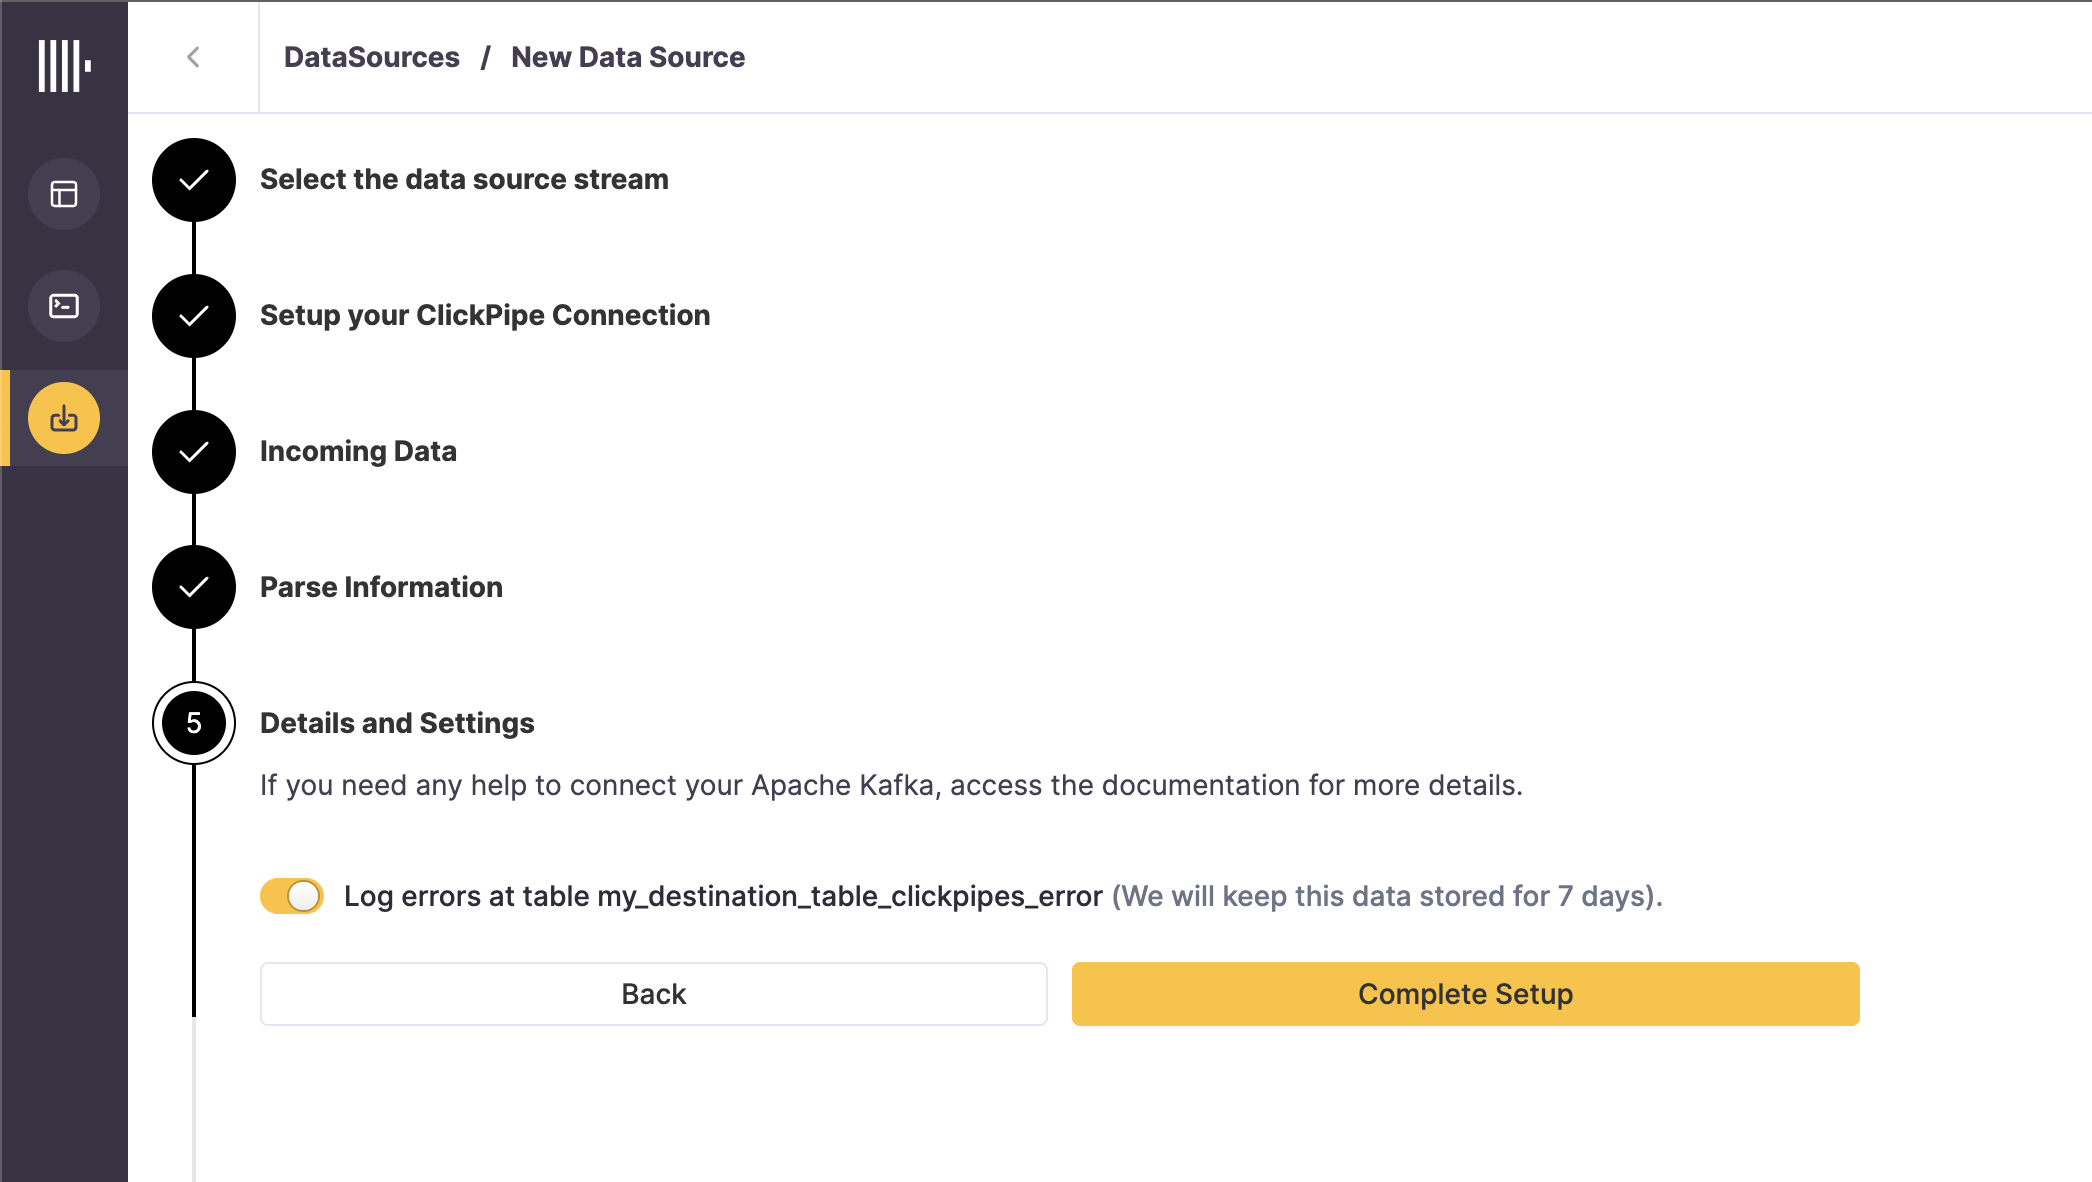
Task: Click the app menu hamburger icon
Action: click(63, 63)
